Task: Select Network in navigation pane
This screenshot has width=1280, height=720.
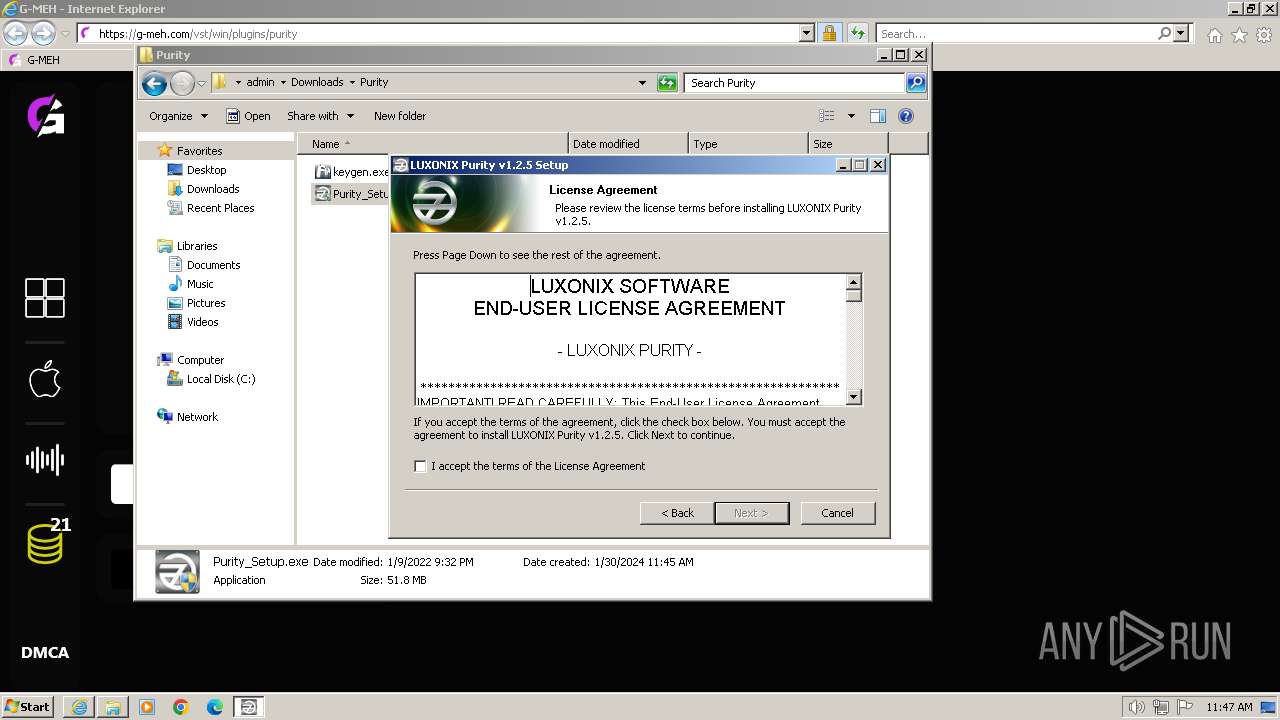Action: pyautogui.click(x=197, y=417)
